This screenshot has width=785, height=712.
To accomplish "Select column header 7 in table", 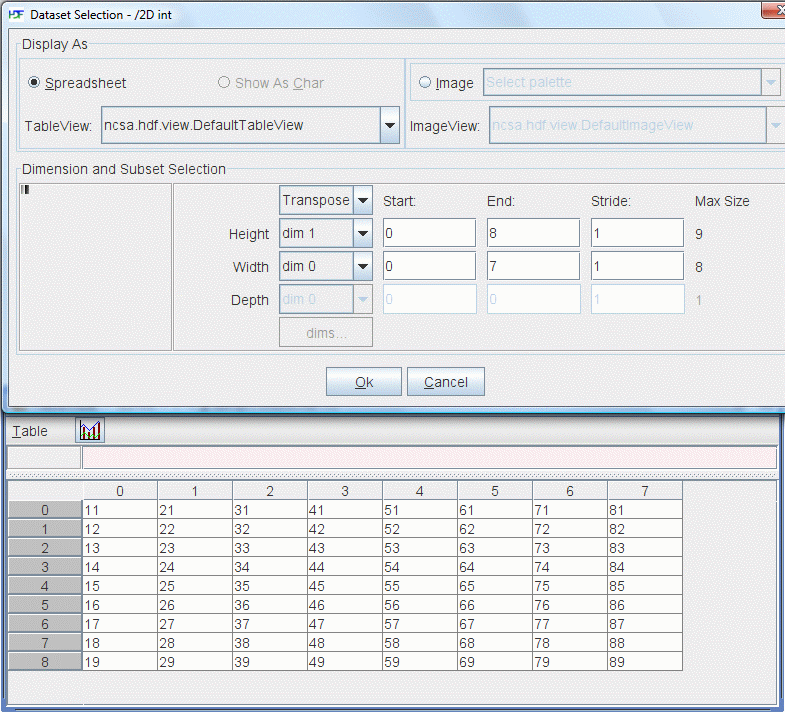I will tap(645, 491).
